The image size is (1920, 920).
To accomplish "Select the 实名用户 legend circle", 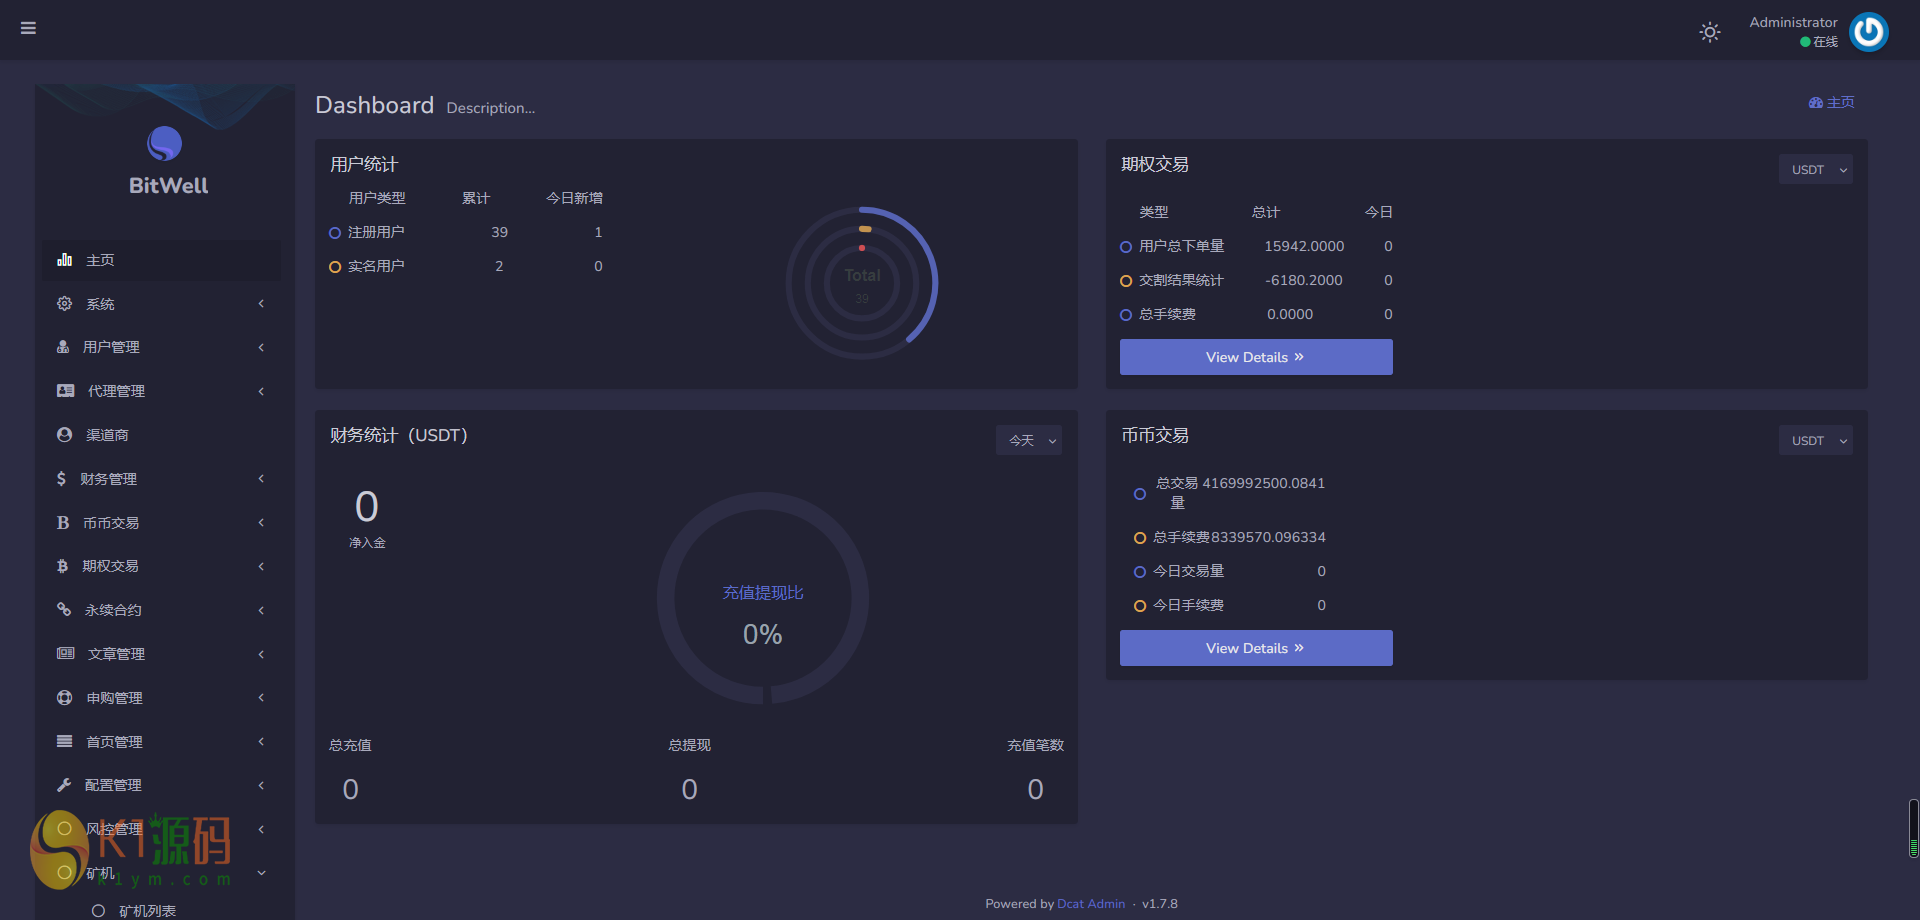I will (x=335, y=267).
